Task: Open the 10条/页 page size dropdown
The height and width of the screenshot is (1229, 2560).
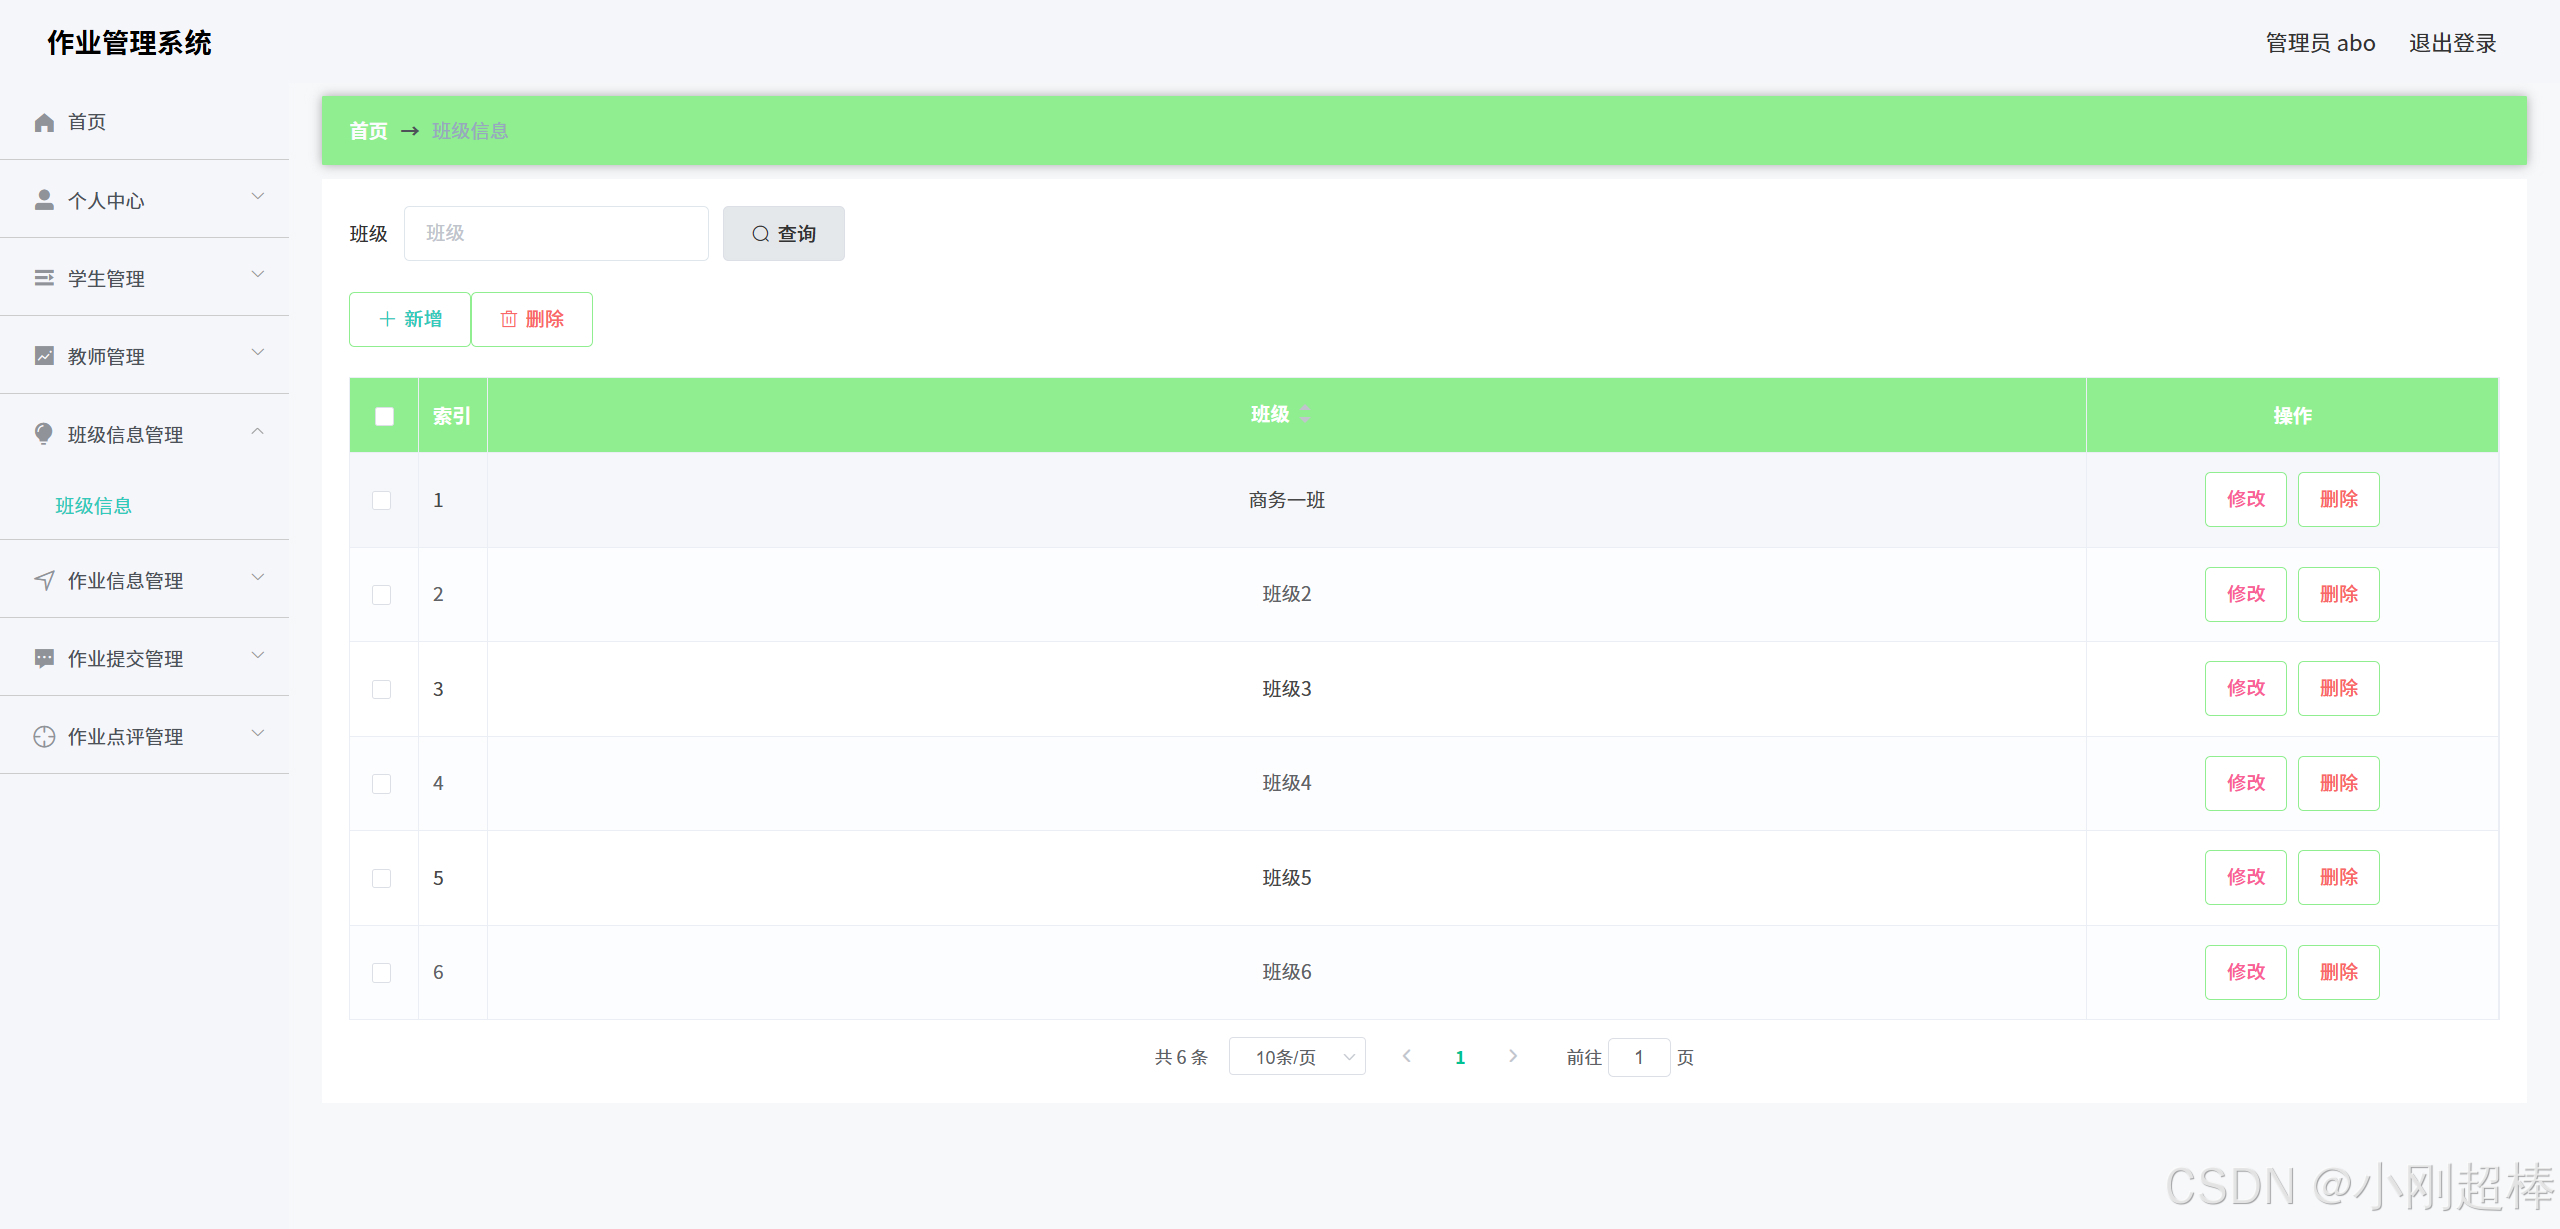Action: click(1297, 1057)
